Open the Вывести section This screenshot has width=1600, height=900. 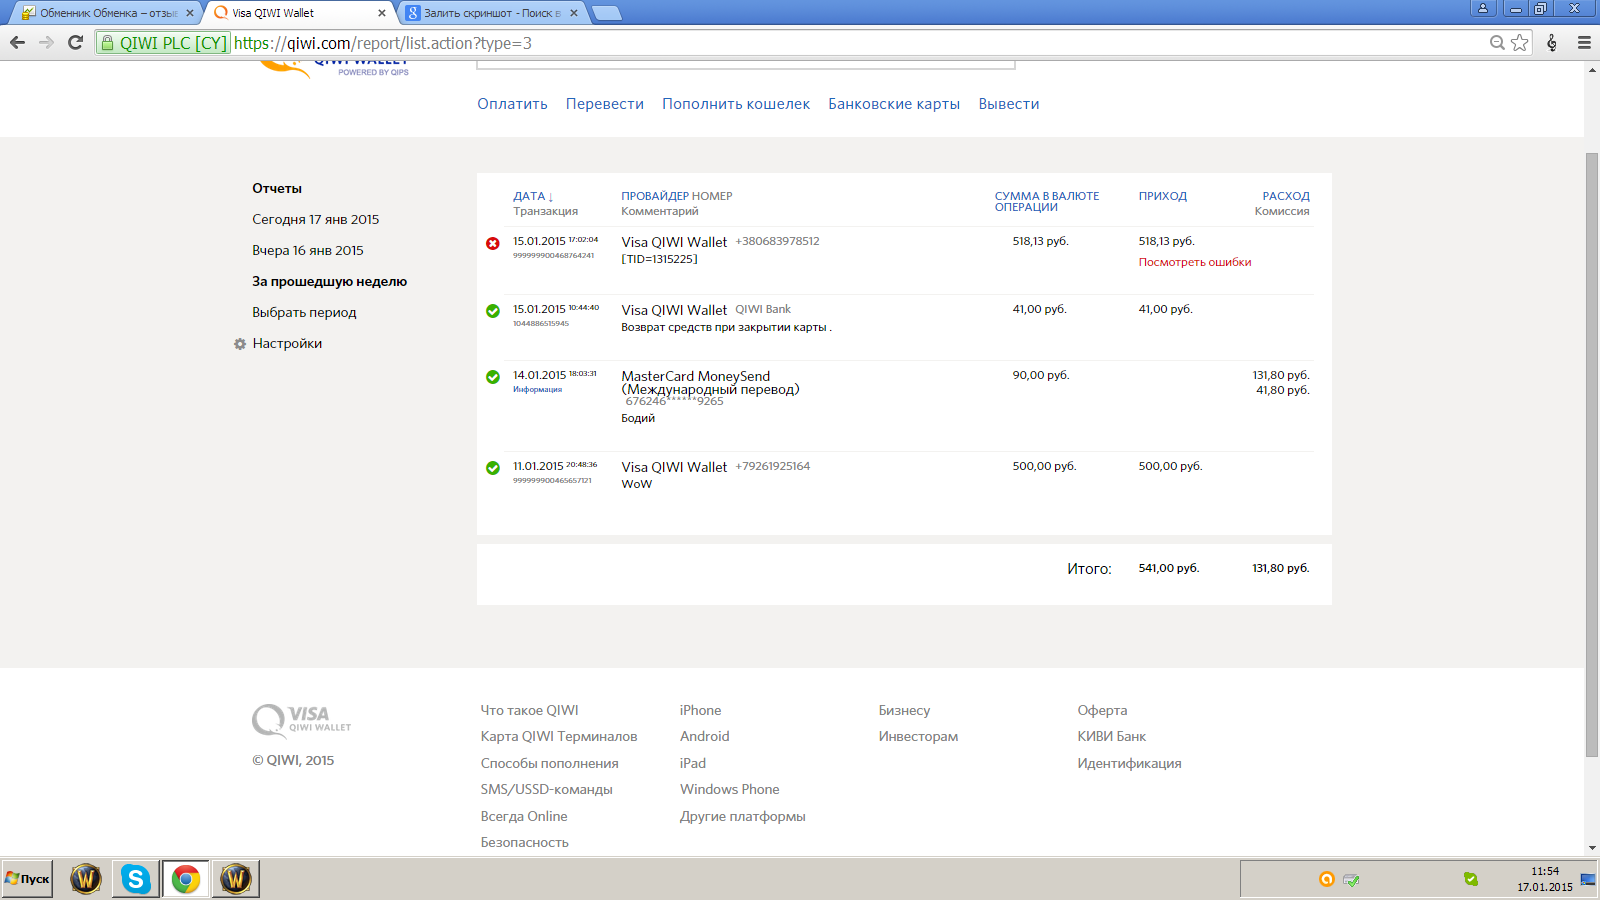coord(1009,104)
